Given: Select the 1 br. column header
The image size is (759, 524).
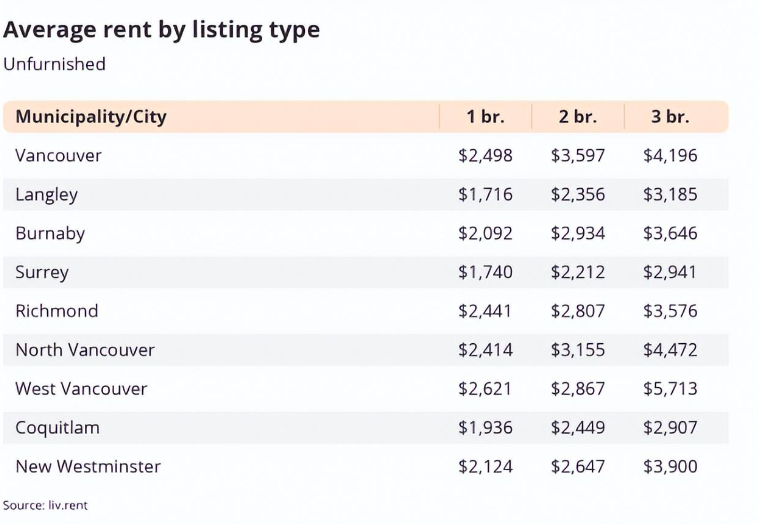Looking at the screenshot, I should click(486, 117).
